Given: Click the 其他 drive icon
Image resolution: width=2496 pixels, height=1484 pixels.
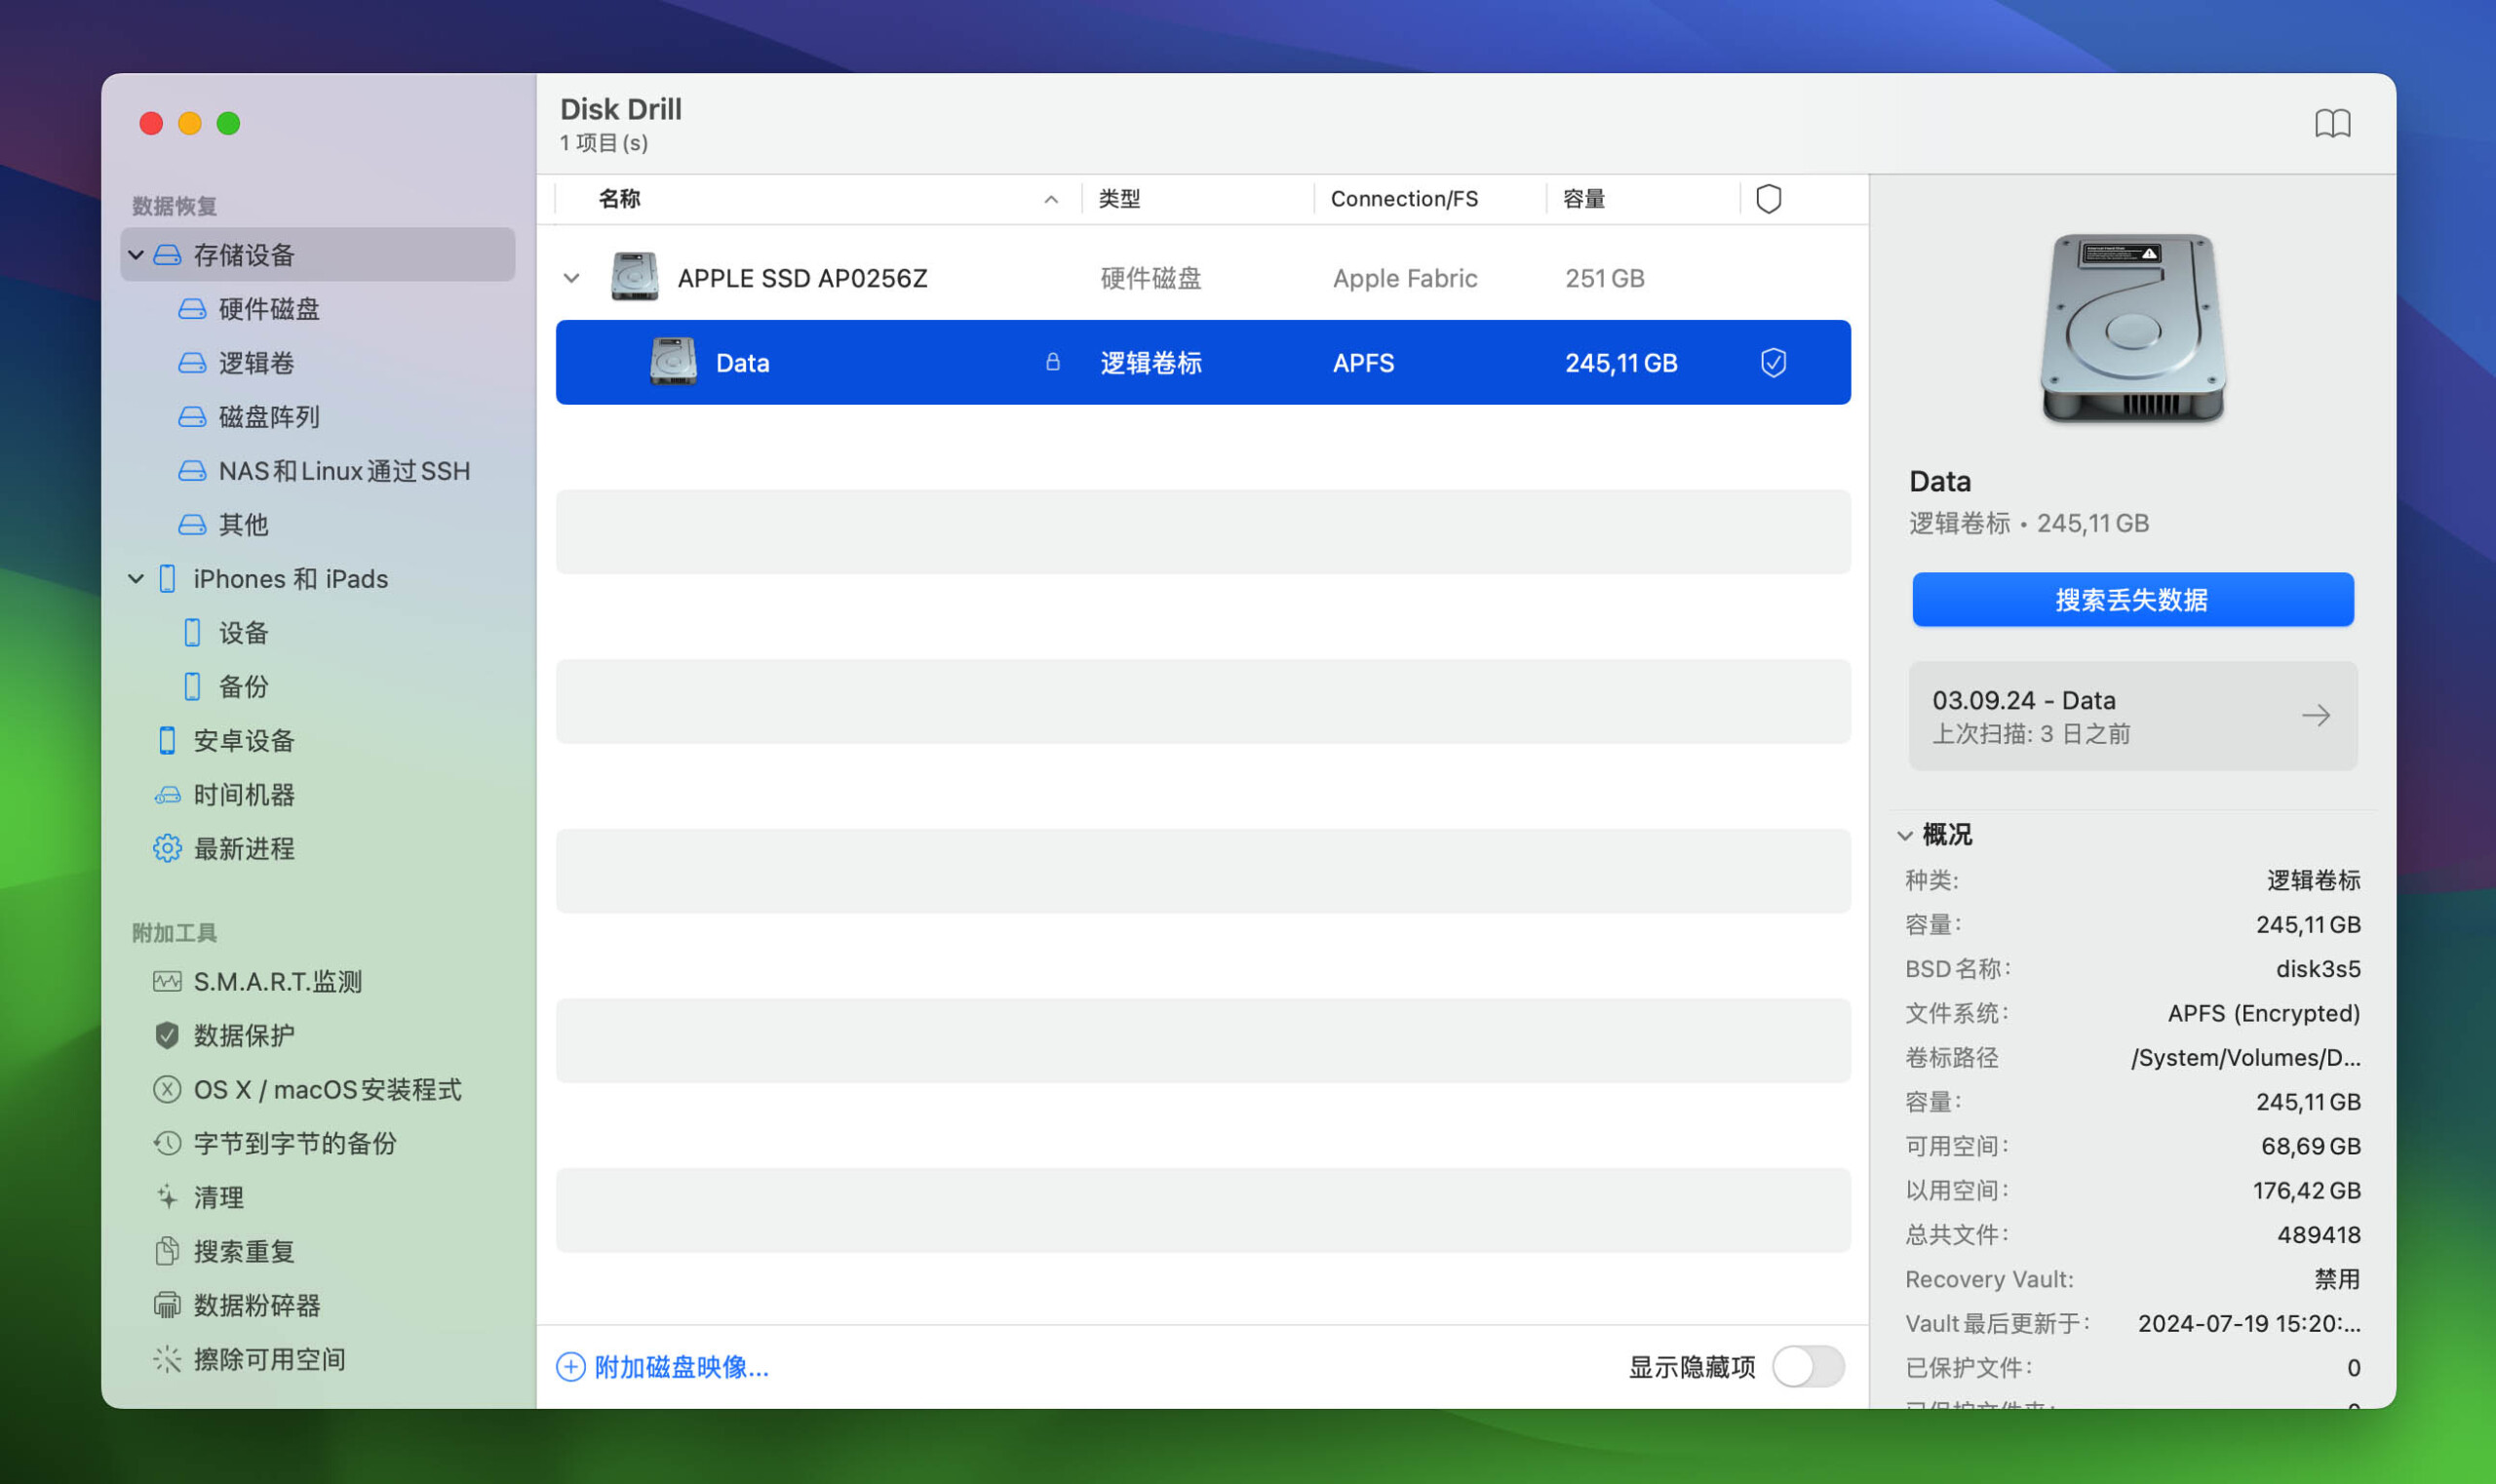Looking at the screenshot, I should point(192,525).
